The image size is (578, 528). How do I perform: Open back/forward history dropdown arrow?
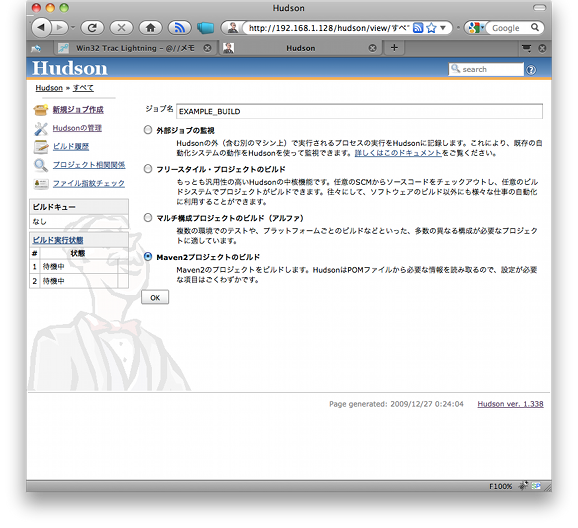coord(73,28)
